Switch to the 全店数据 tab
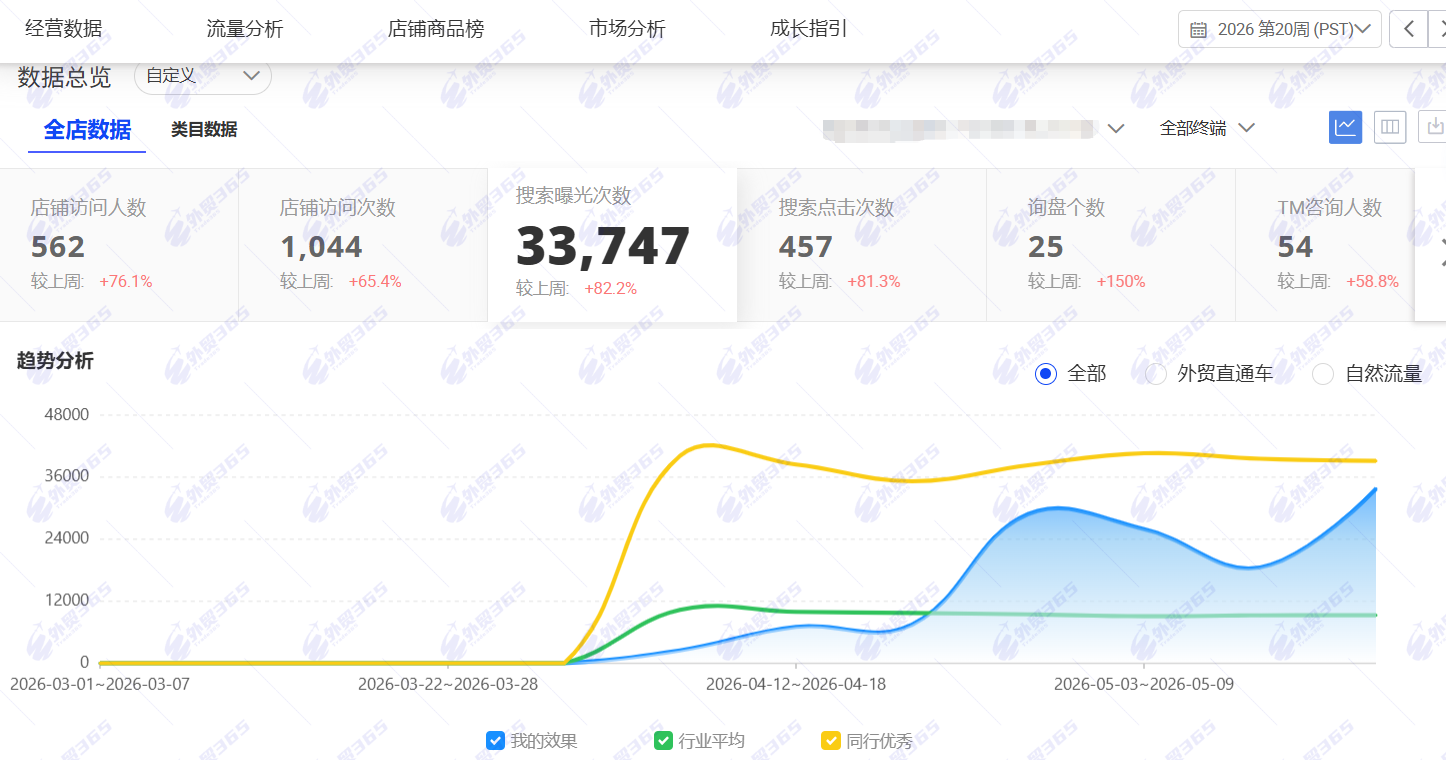The height and width of the screenshot is (760, 1446). [x=87, y=130]
